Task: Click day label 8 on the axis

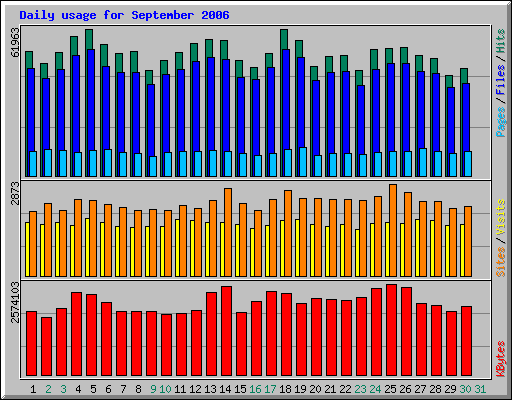Action: click(x=138, y=389)
